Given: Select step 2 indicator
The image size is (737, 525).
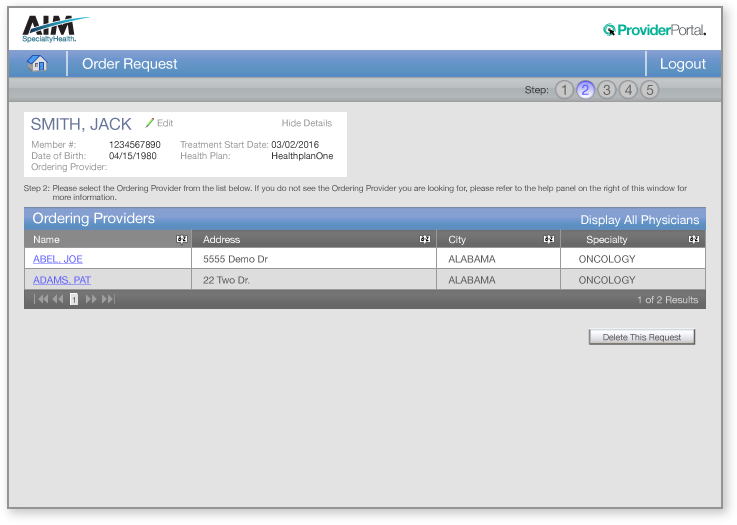Looking at the screenshot, I should coord(585,89).
